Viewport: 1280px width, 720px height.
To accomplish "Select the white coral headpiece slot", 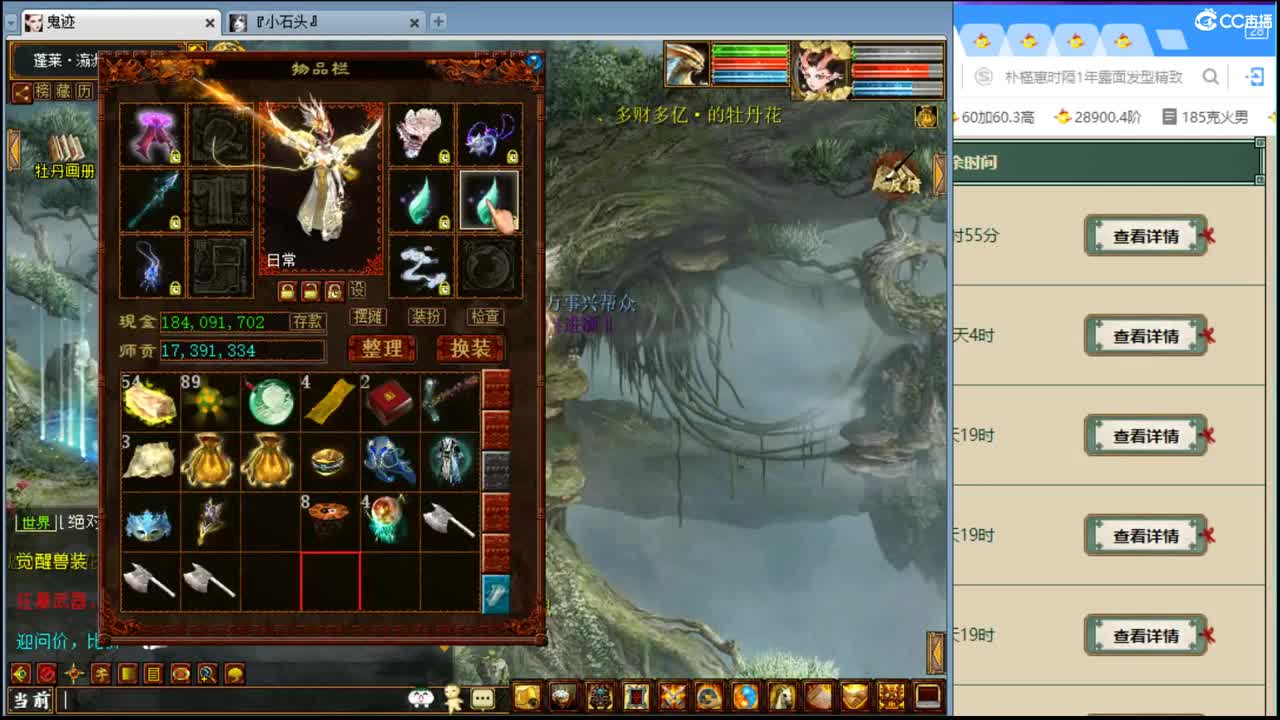I will [421, 134].
